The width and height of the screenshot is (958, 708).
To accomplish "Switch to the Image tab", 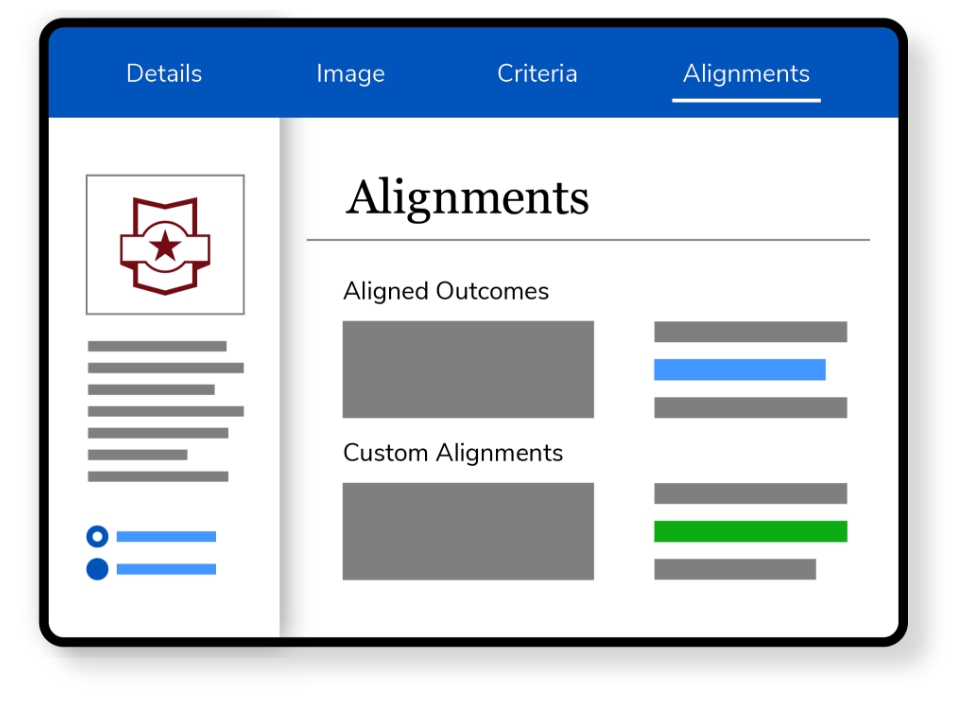I will [350, 74].
